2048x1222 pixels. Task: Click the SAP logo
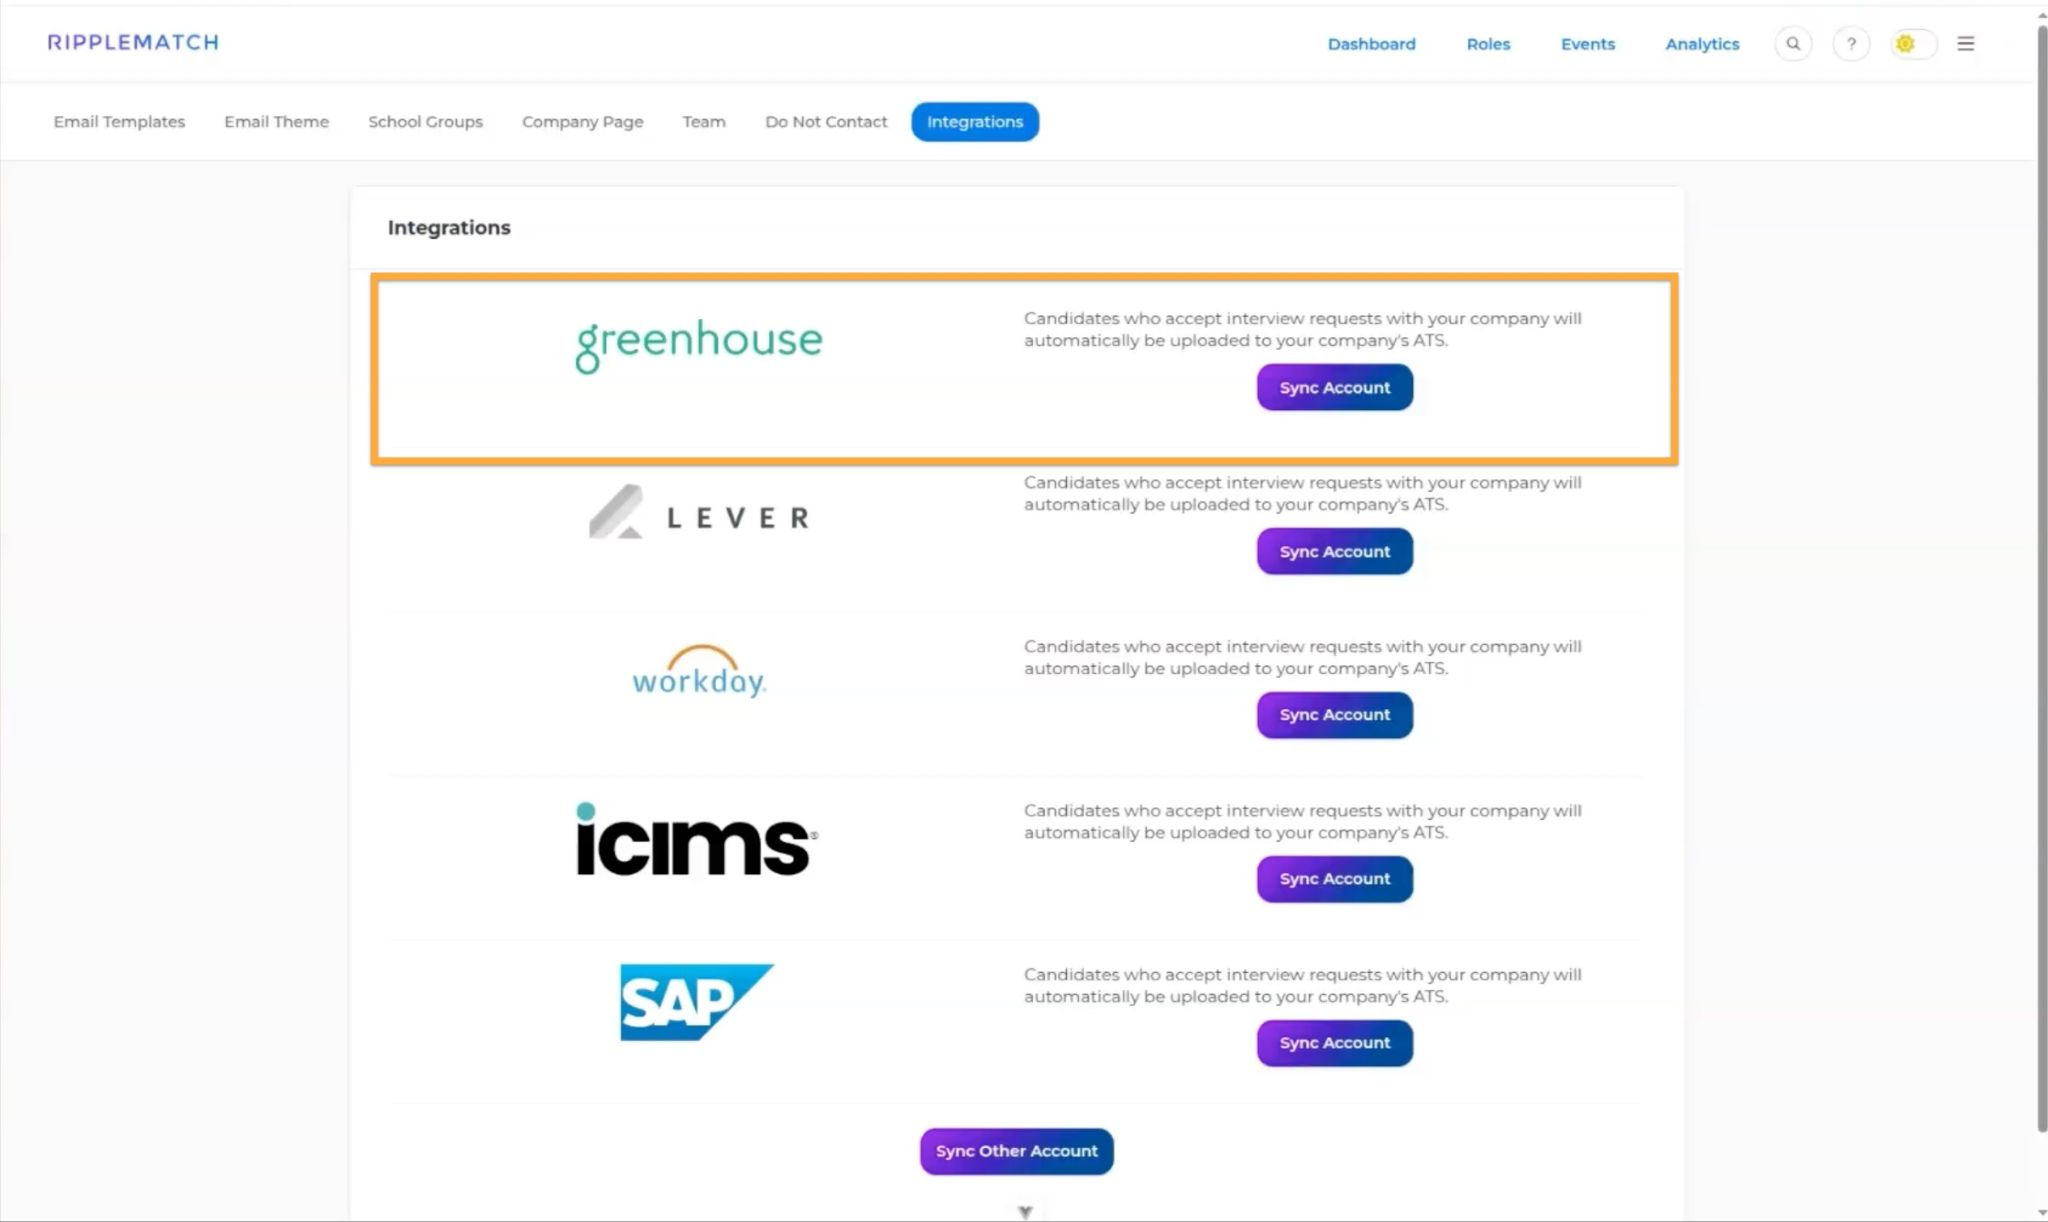(697, 1002)
